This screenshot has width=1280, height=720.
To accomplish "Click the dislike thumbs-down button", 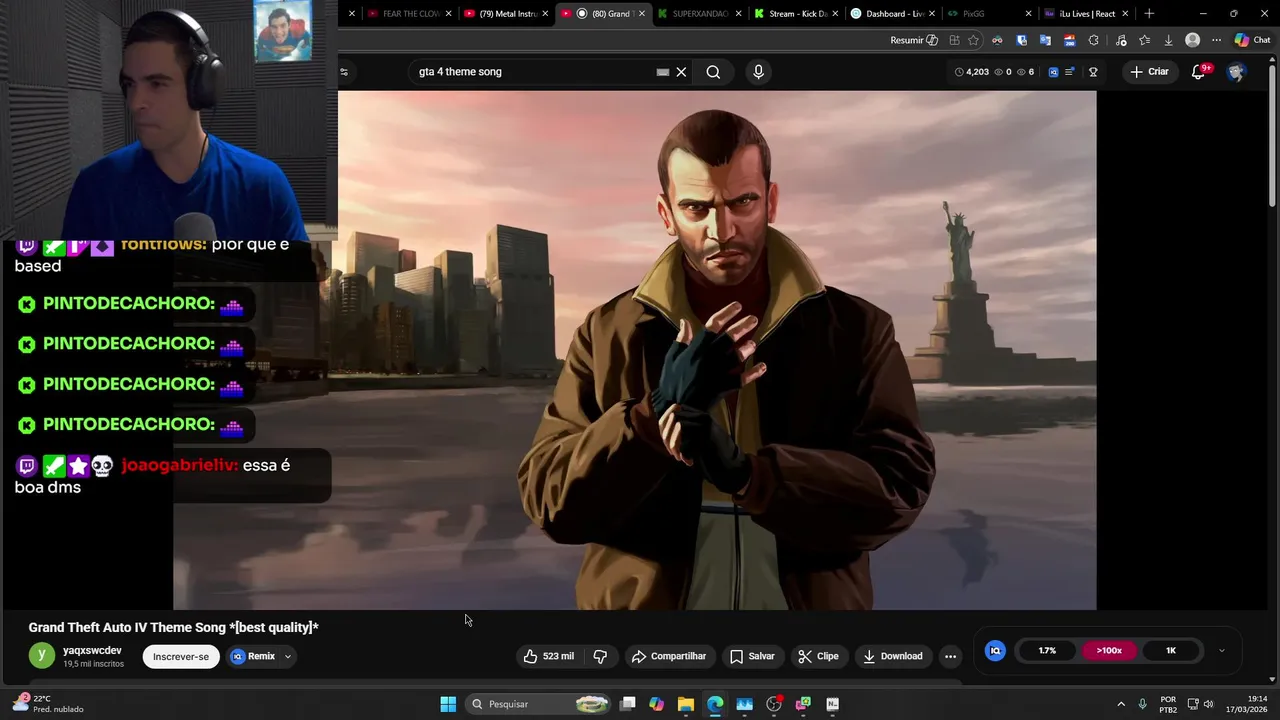I will pos(600,656).
